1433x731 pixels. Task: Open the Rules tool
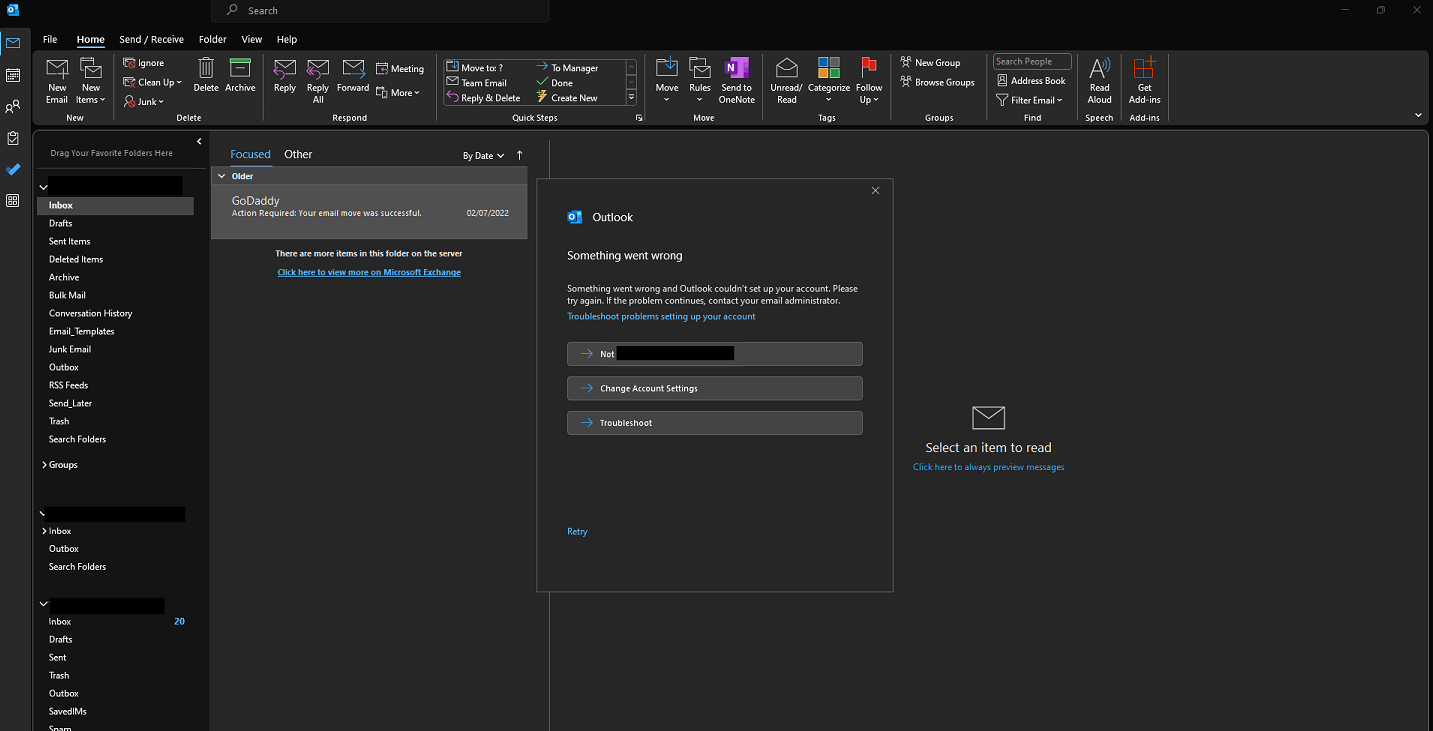click(x=700, y=80)
